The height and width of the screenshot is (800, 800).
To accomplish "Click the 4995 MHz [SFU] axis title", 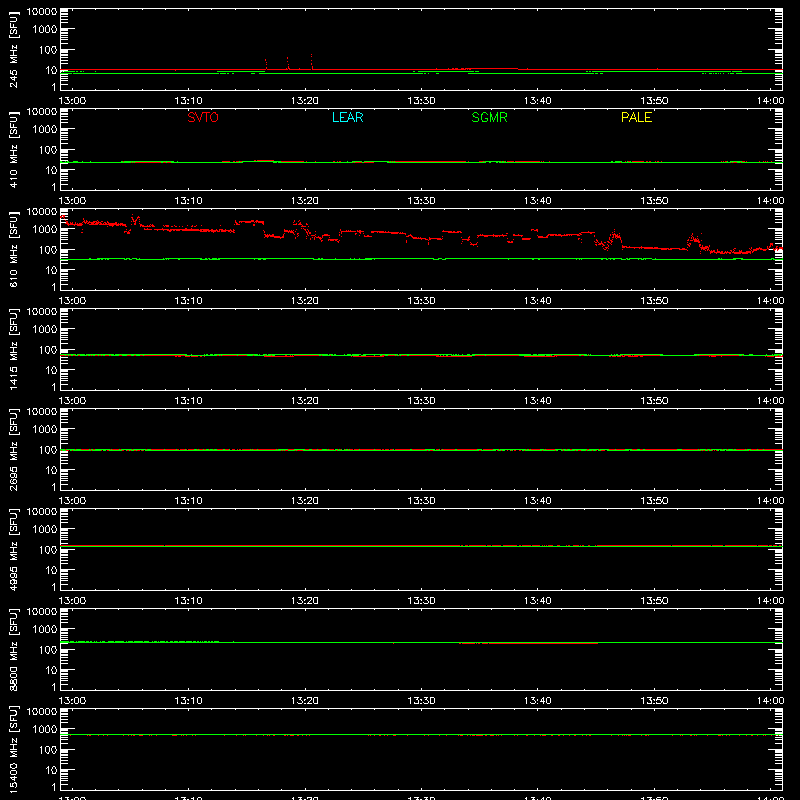I will tap(13, 549).
